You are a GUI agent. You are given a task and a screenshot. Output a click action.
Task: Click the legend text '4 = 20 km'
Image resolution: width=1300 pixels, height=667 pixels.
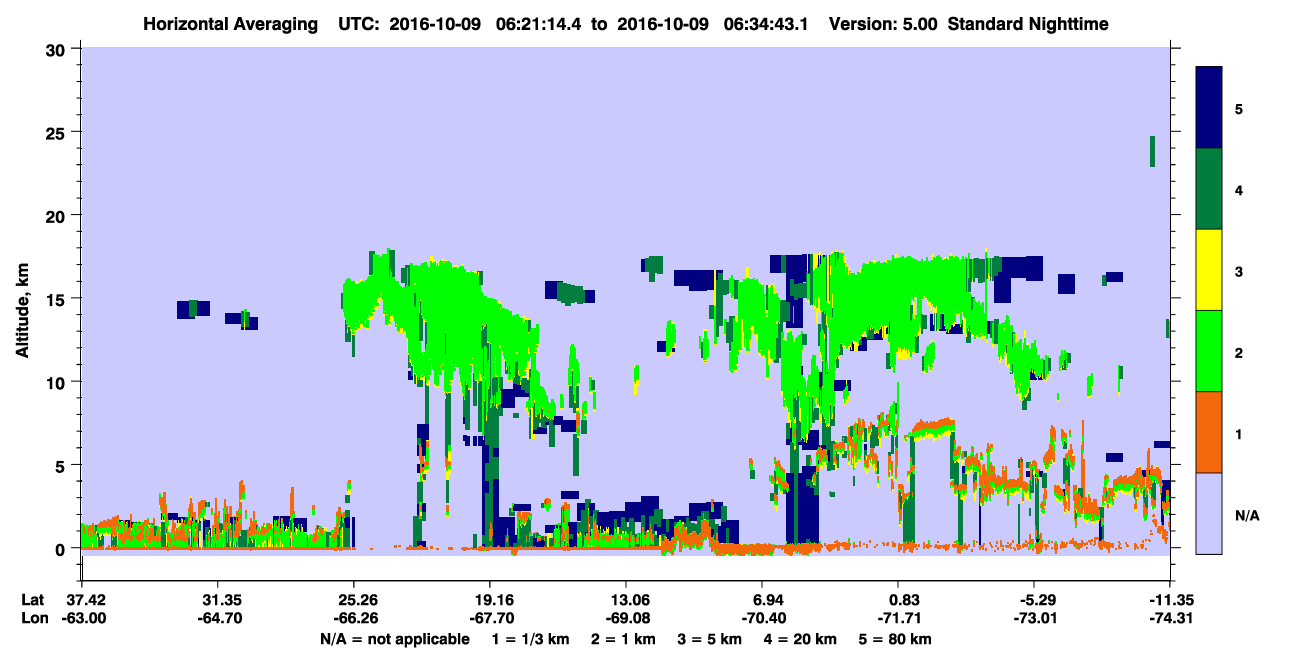click(800, 638)
